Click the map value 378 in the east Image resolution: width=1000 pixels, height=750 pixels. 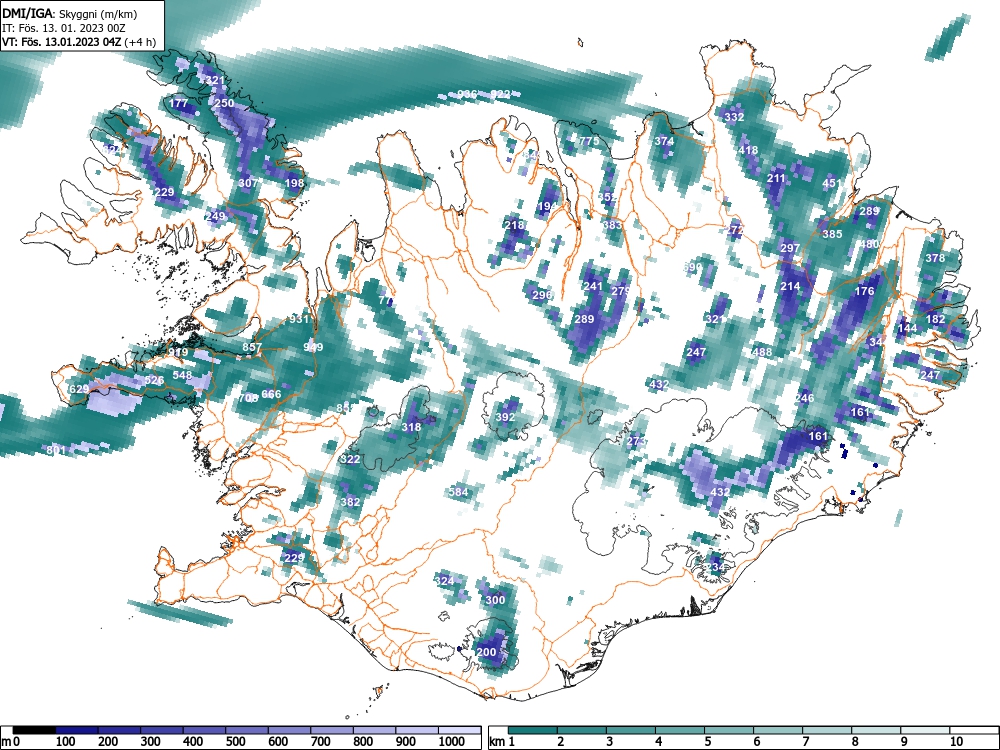pyautogui.click(x=936, y=258)
